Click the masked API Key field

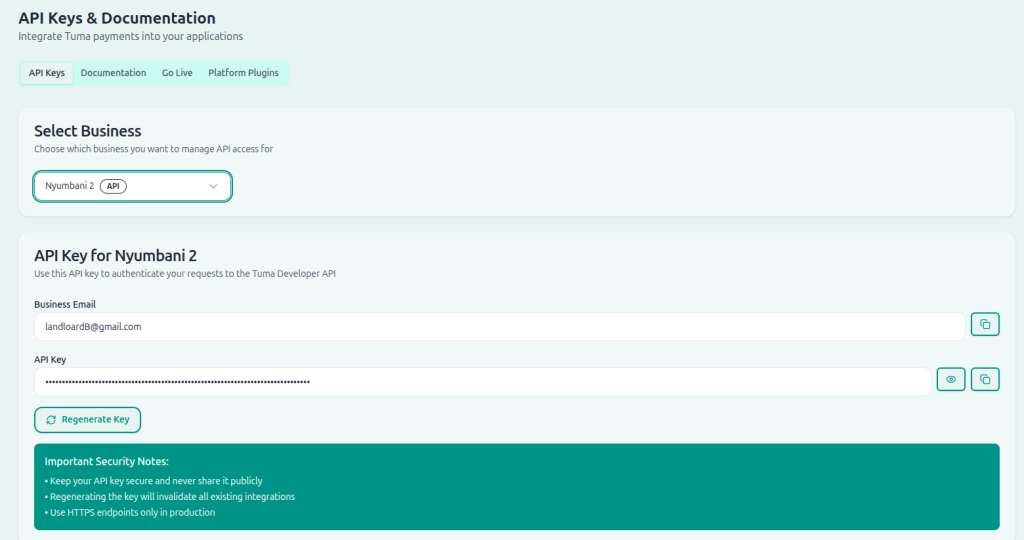[x=483, y=381]
